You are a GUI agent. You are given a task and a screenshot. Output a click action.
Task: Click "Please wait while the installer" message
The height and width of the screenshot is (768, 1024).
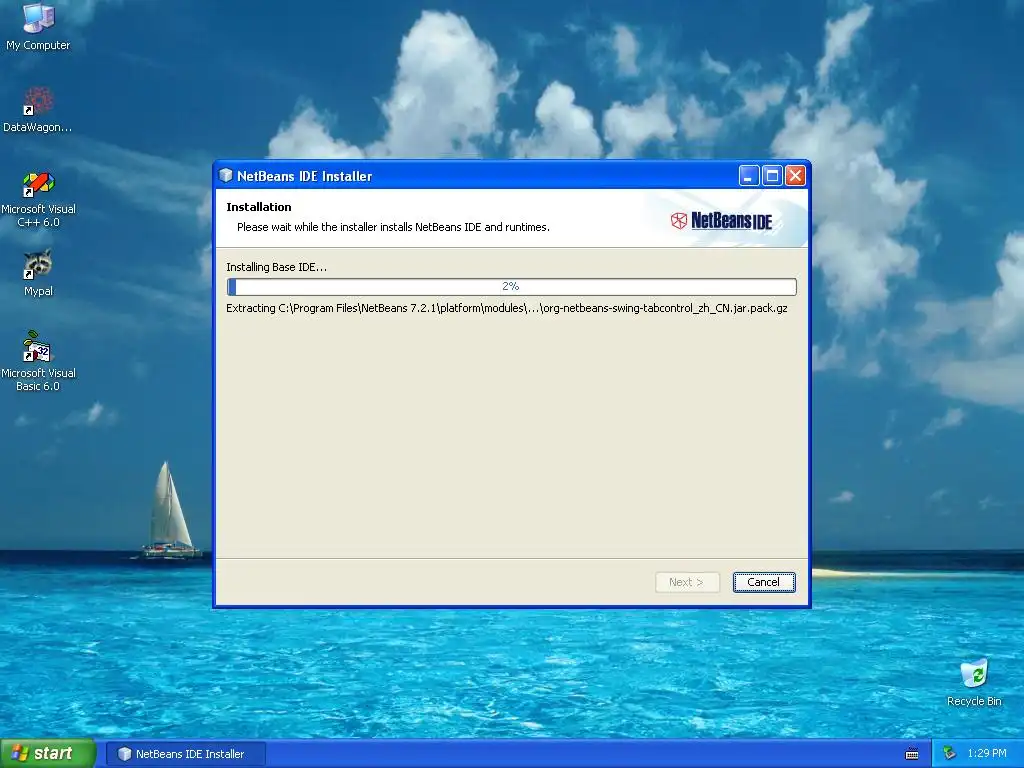(x=393, y=227)
